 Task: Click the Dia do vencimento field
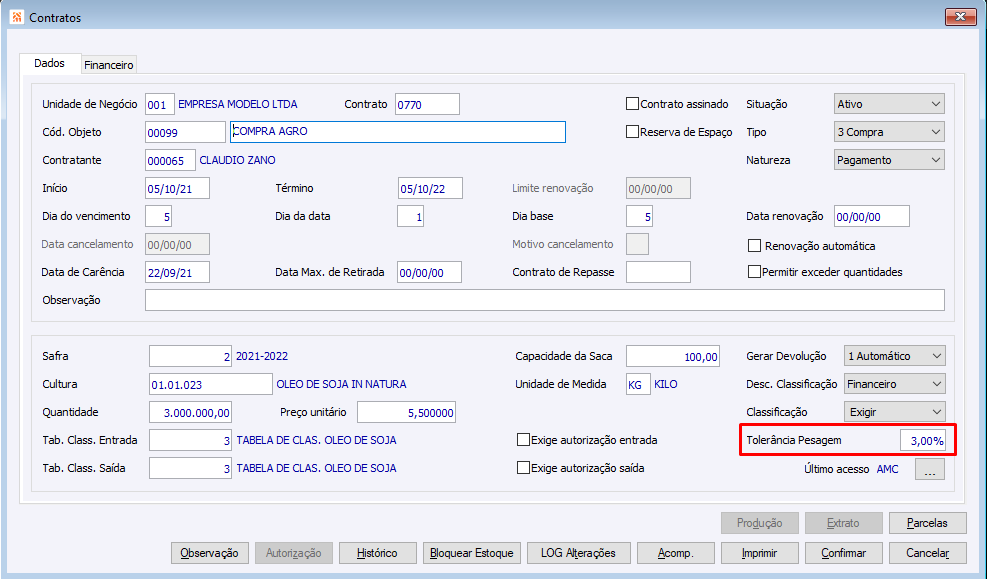(159, 217)
